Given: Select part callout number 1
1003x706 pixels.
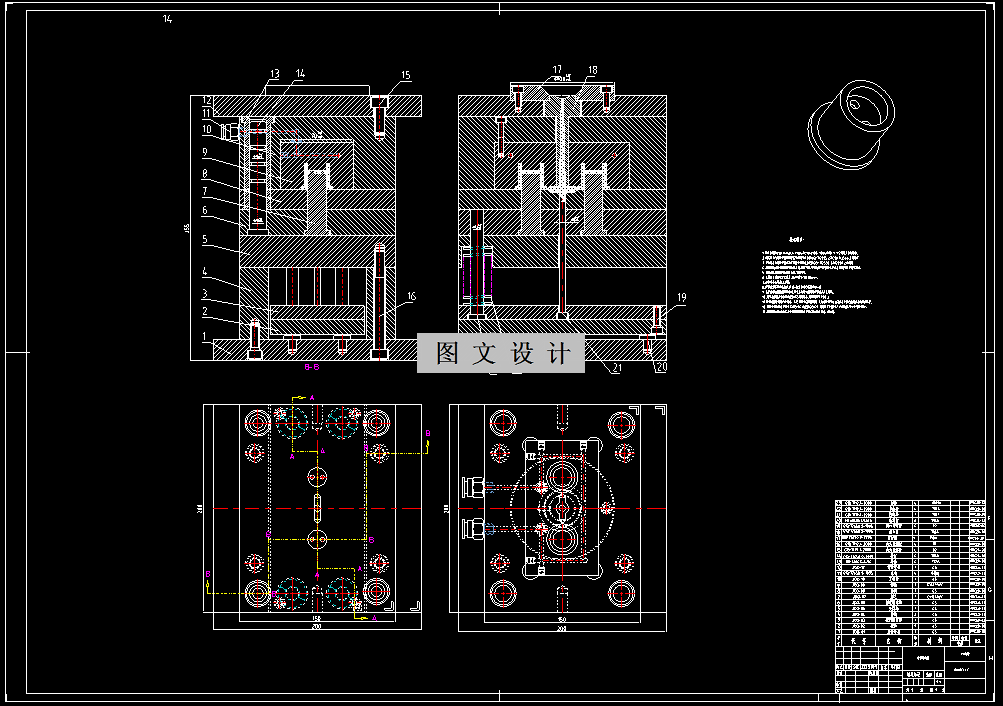Looking at the screenshot, I should pyautogui.click(x=205, y=336).
